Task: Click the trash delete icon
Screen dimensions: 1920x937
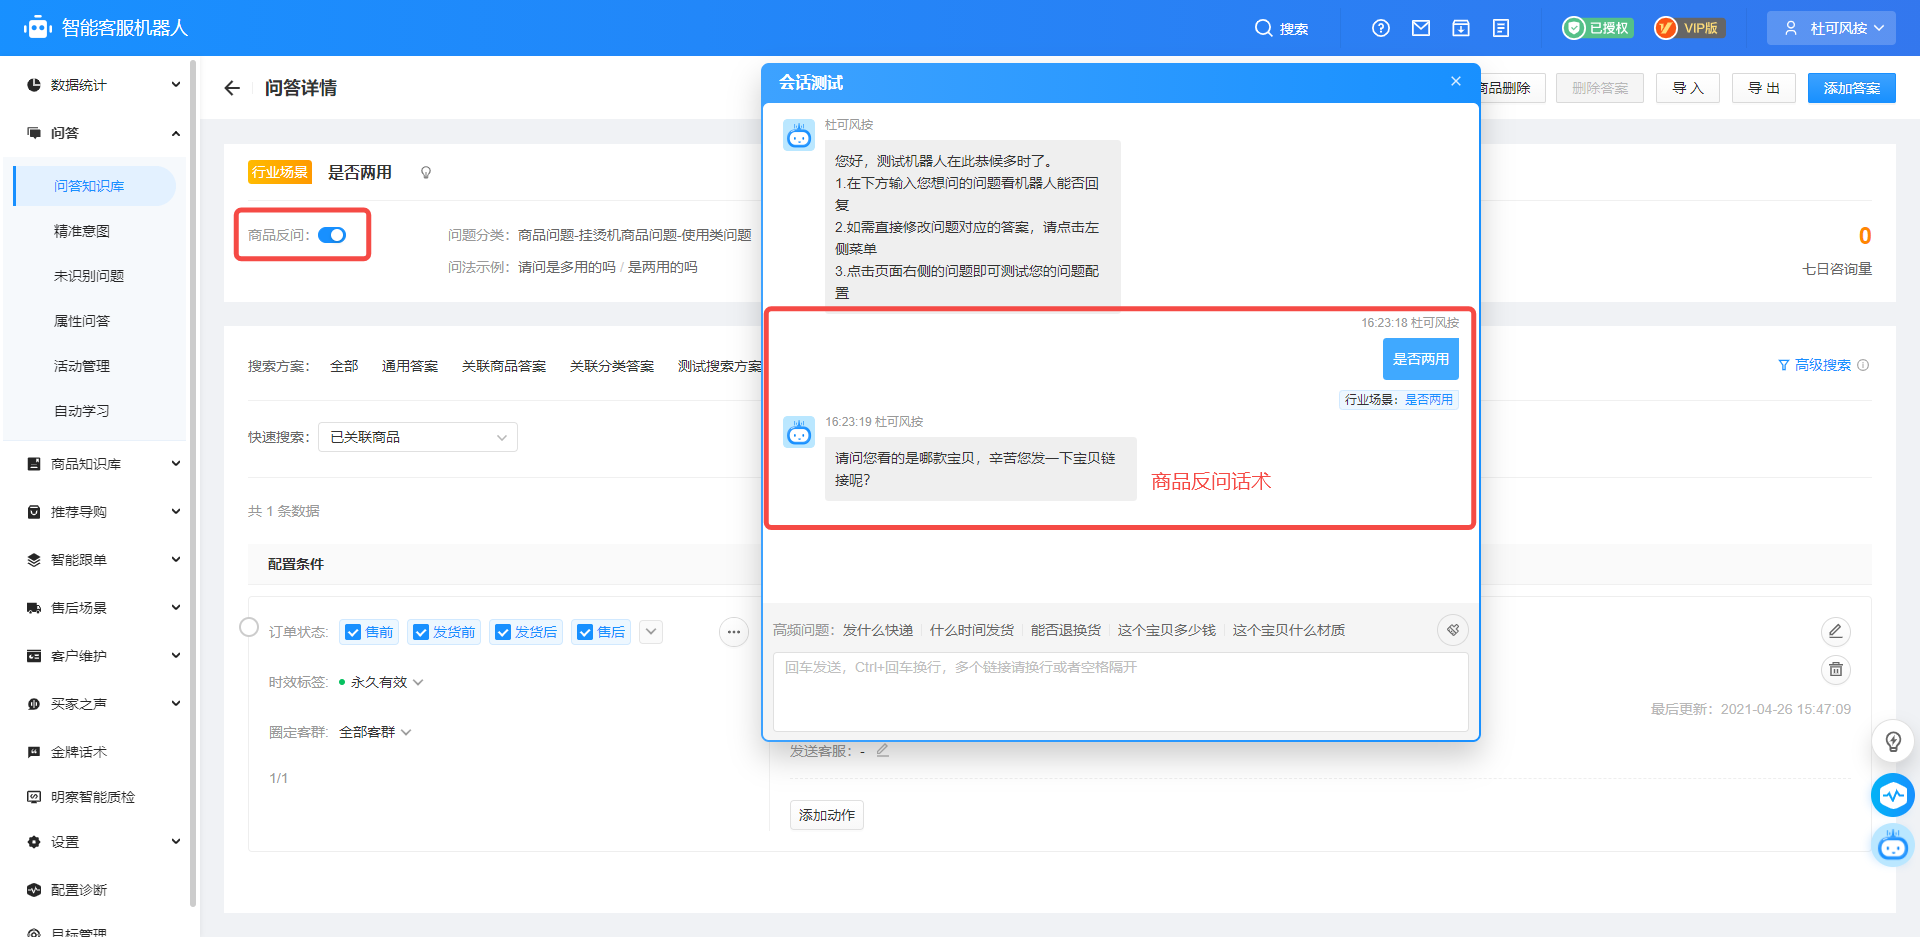Action: click(x=1836, y=670)
